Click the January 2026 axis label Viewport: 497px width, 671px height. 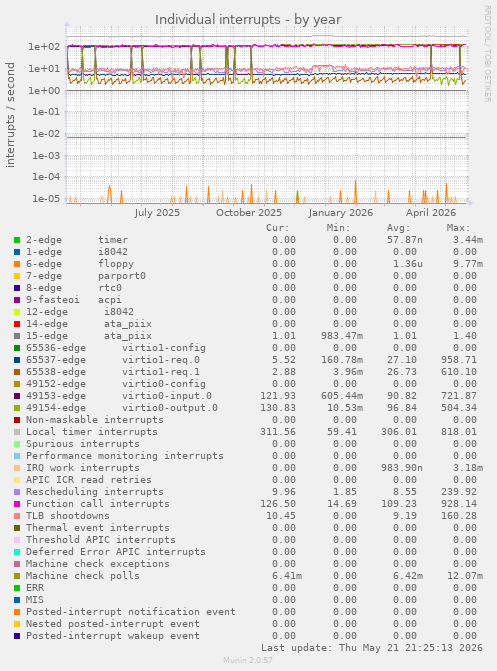pyautogui.click(x=341, y=213)
